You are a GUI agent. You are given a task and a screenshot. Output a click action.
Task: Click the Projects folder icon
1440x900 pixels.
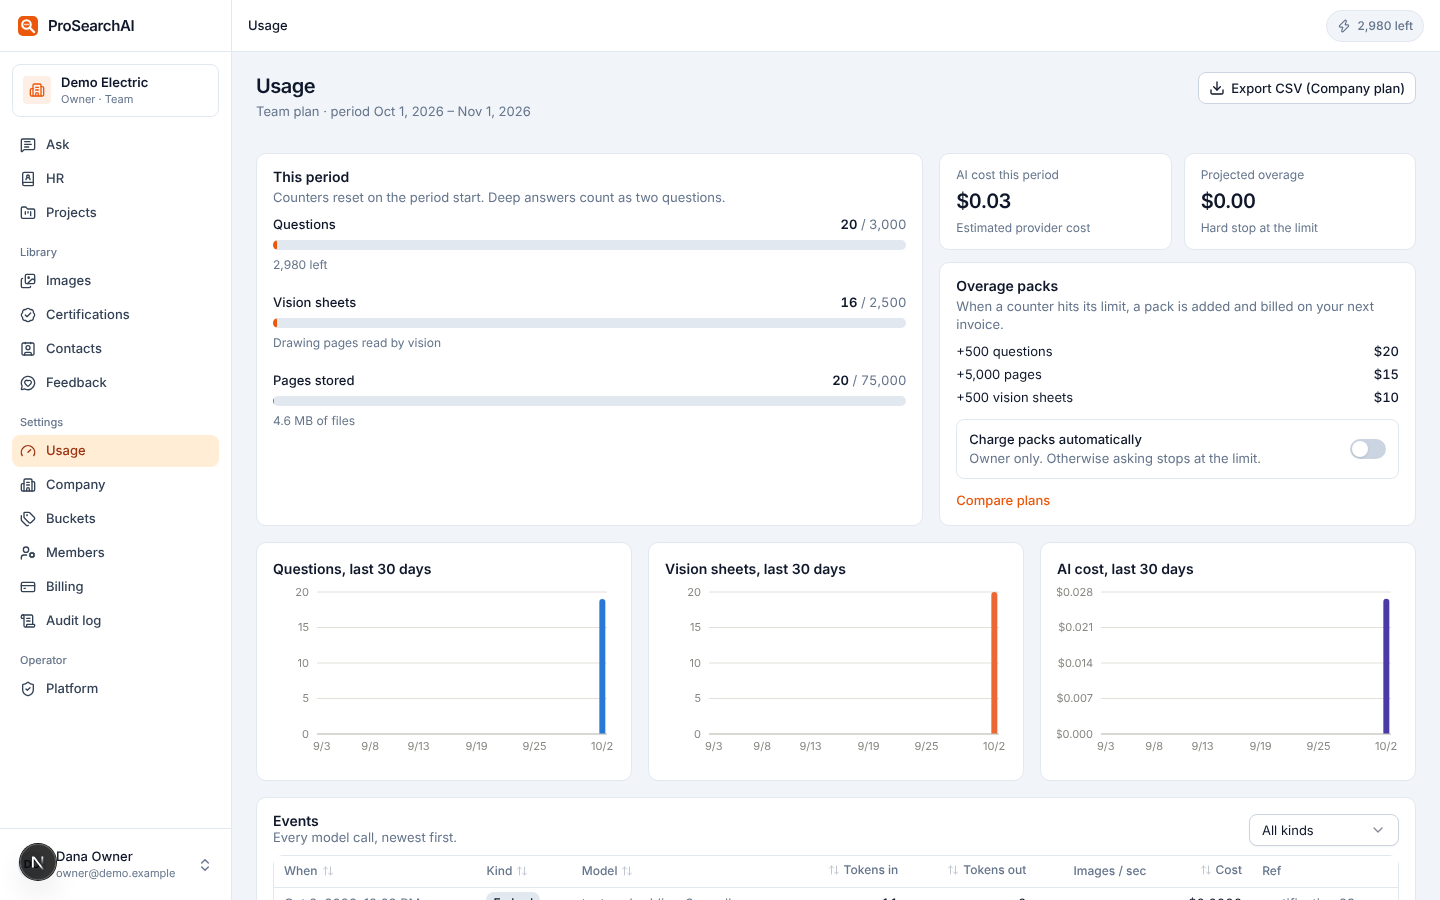tap(28, 213)
